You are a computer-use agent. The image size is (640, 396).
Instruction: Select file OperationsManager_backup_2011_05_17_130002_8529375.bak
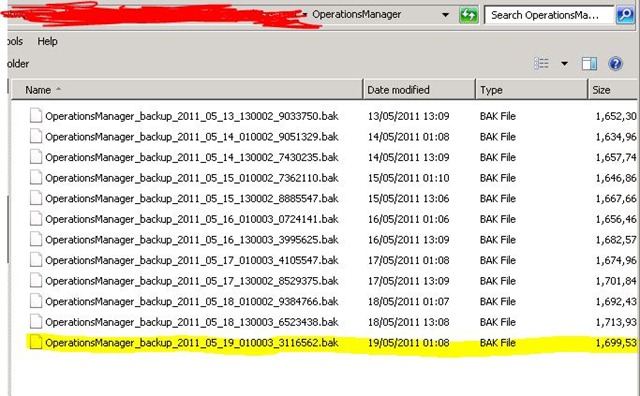(x=191, y=281)
